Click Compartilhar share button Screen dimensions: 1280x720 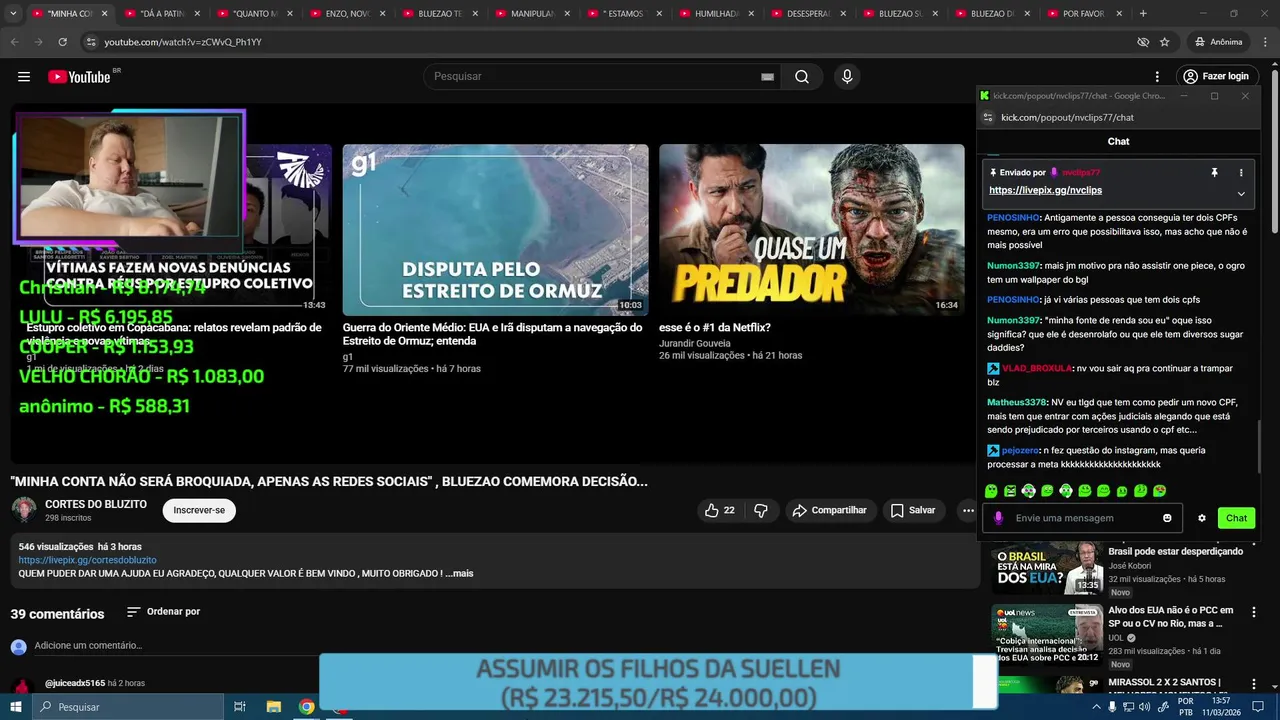click(828, 510)
